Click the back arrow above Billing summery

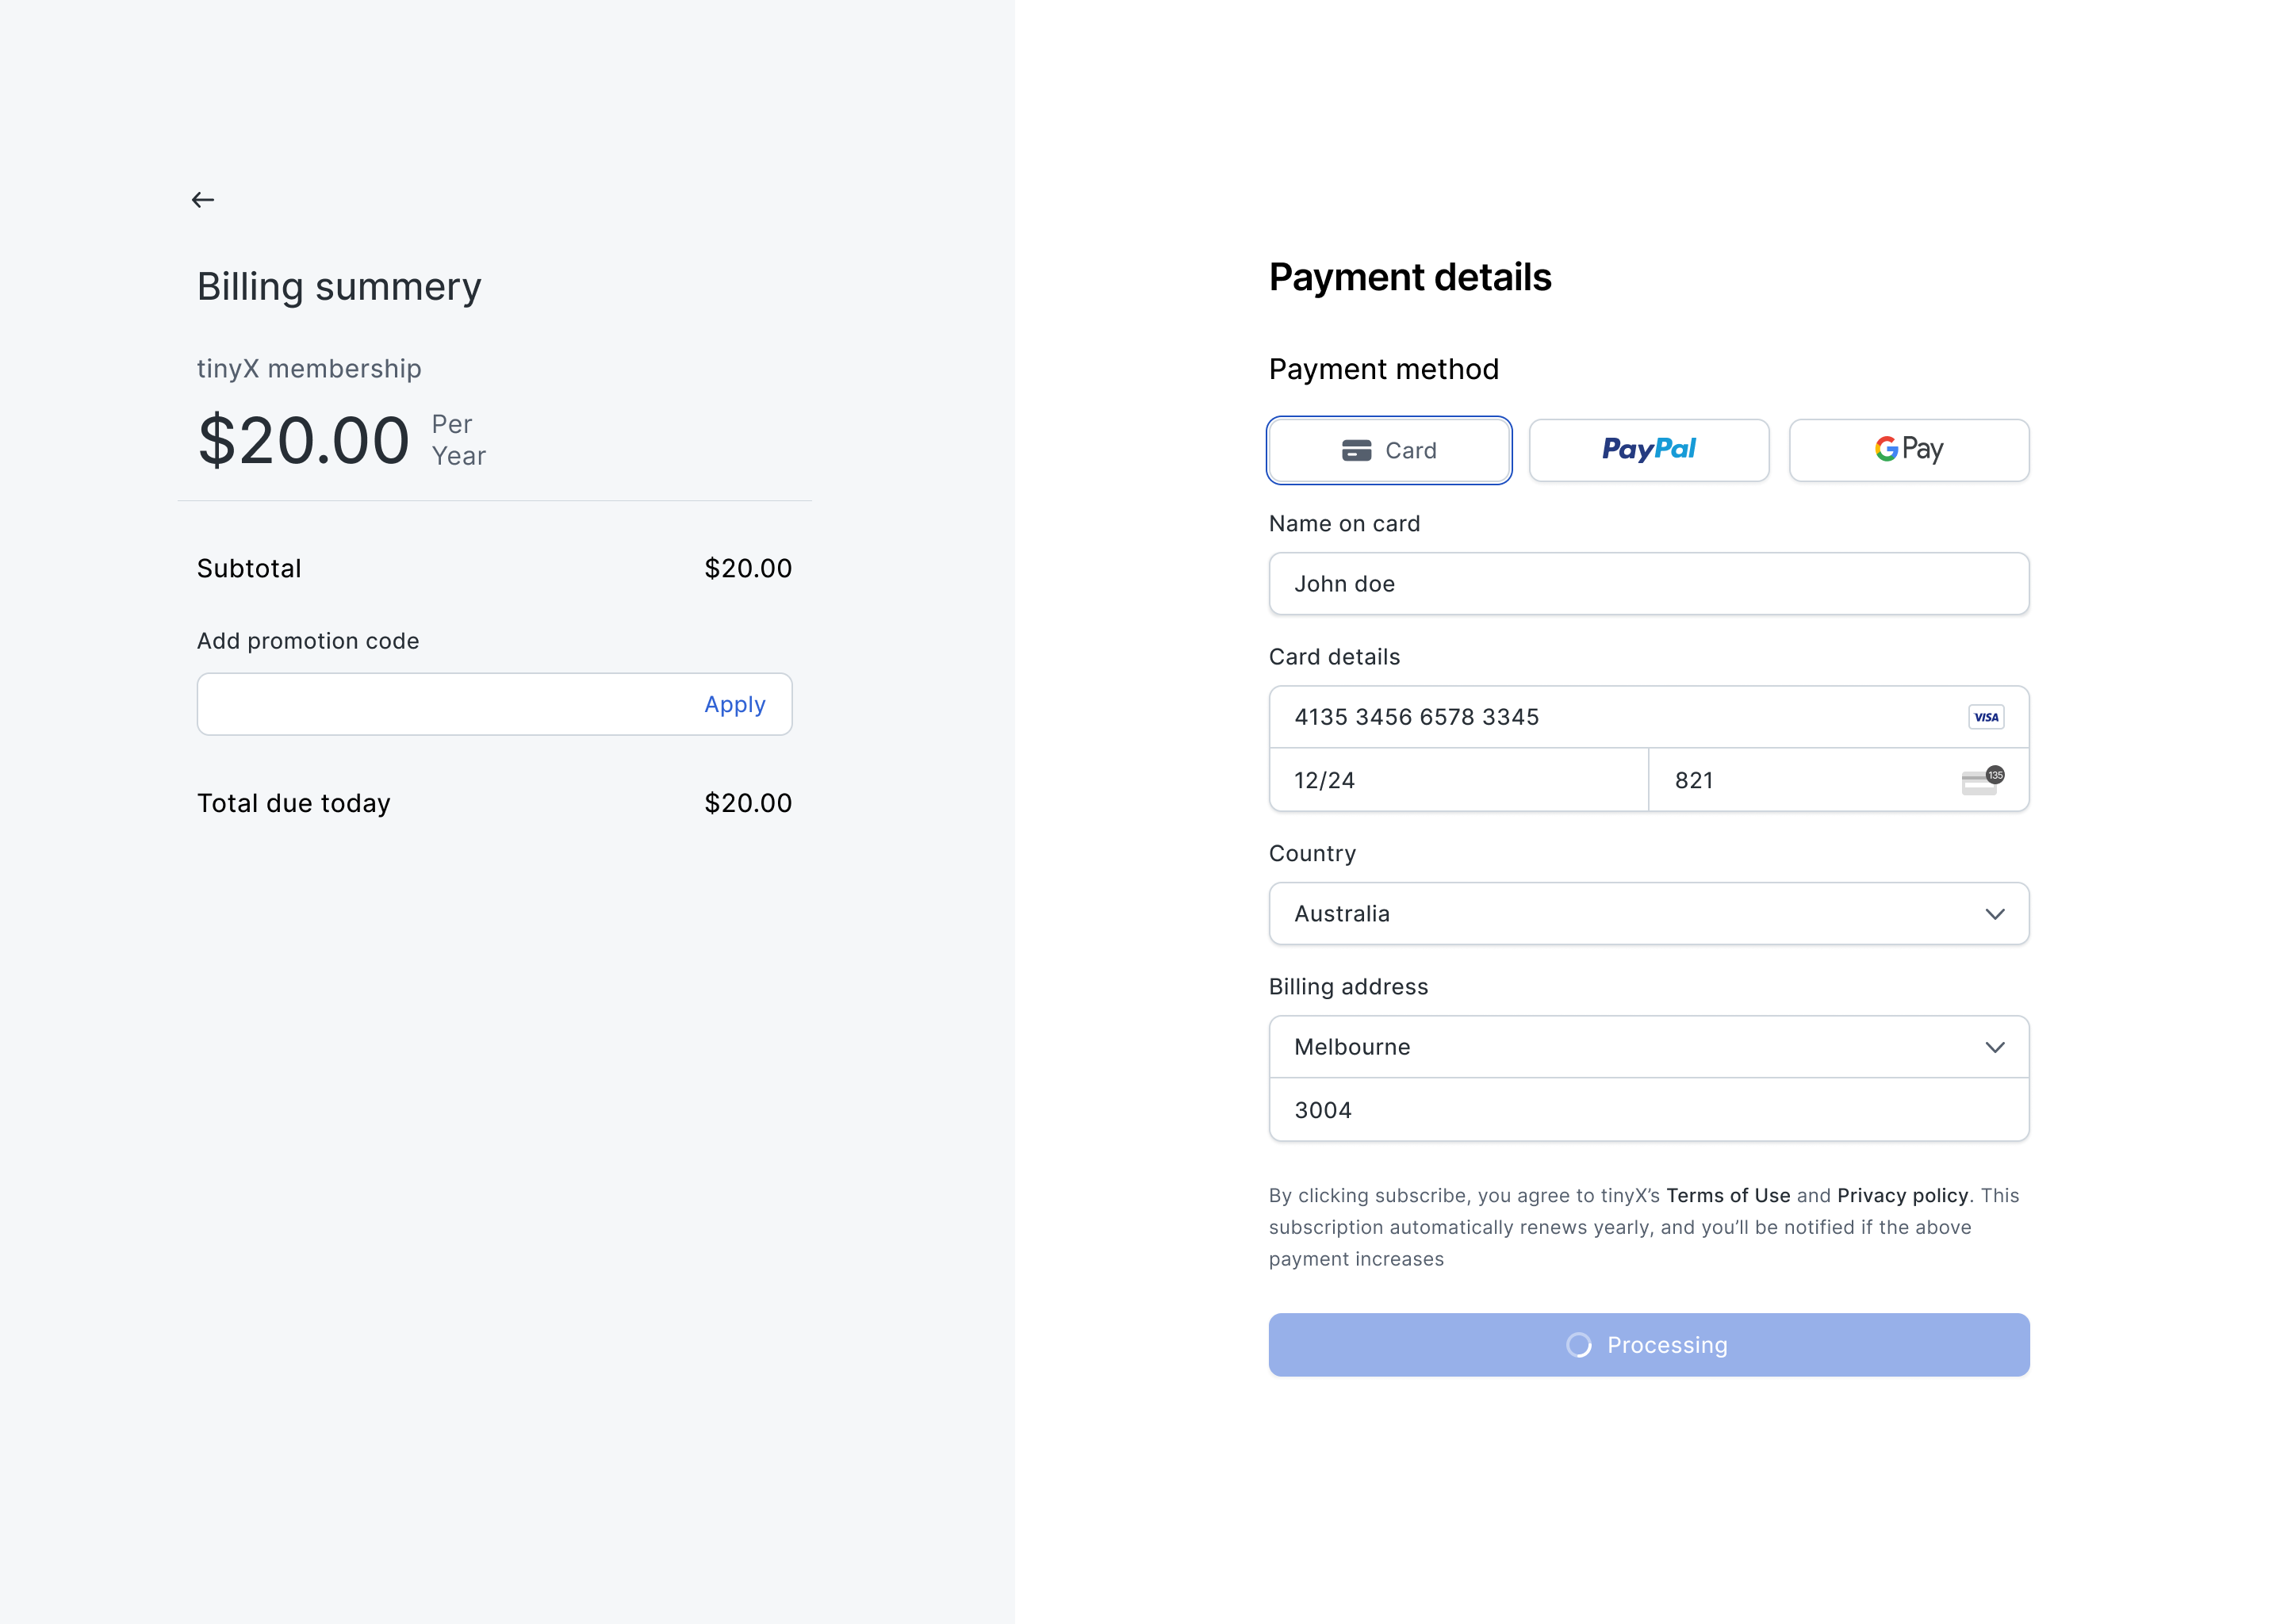[x=204, y=199]
